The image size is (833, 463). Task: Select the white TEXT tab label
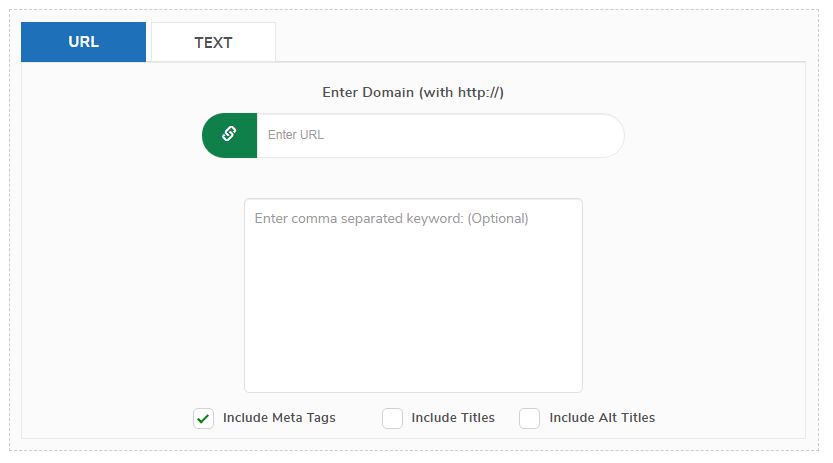click(213, 42)
